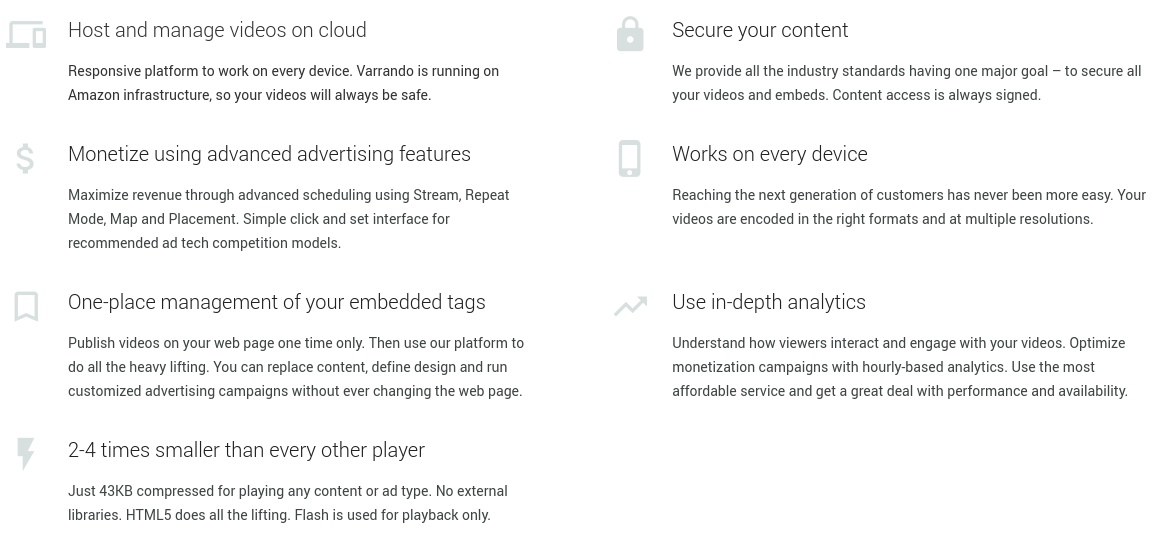Click the paragraph about industry security standards
1161x533 pixels.
tap(906, 83)
